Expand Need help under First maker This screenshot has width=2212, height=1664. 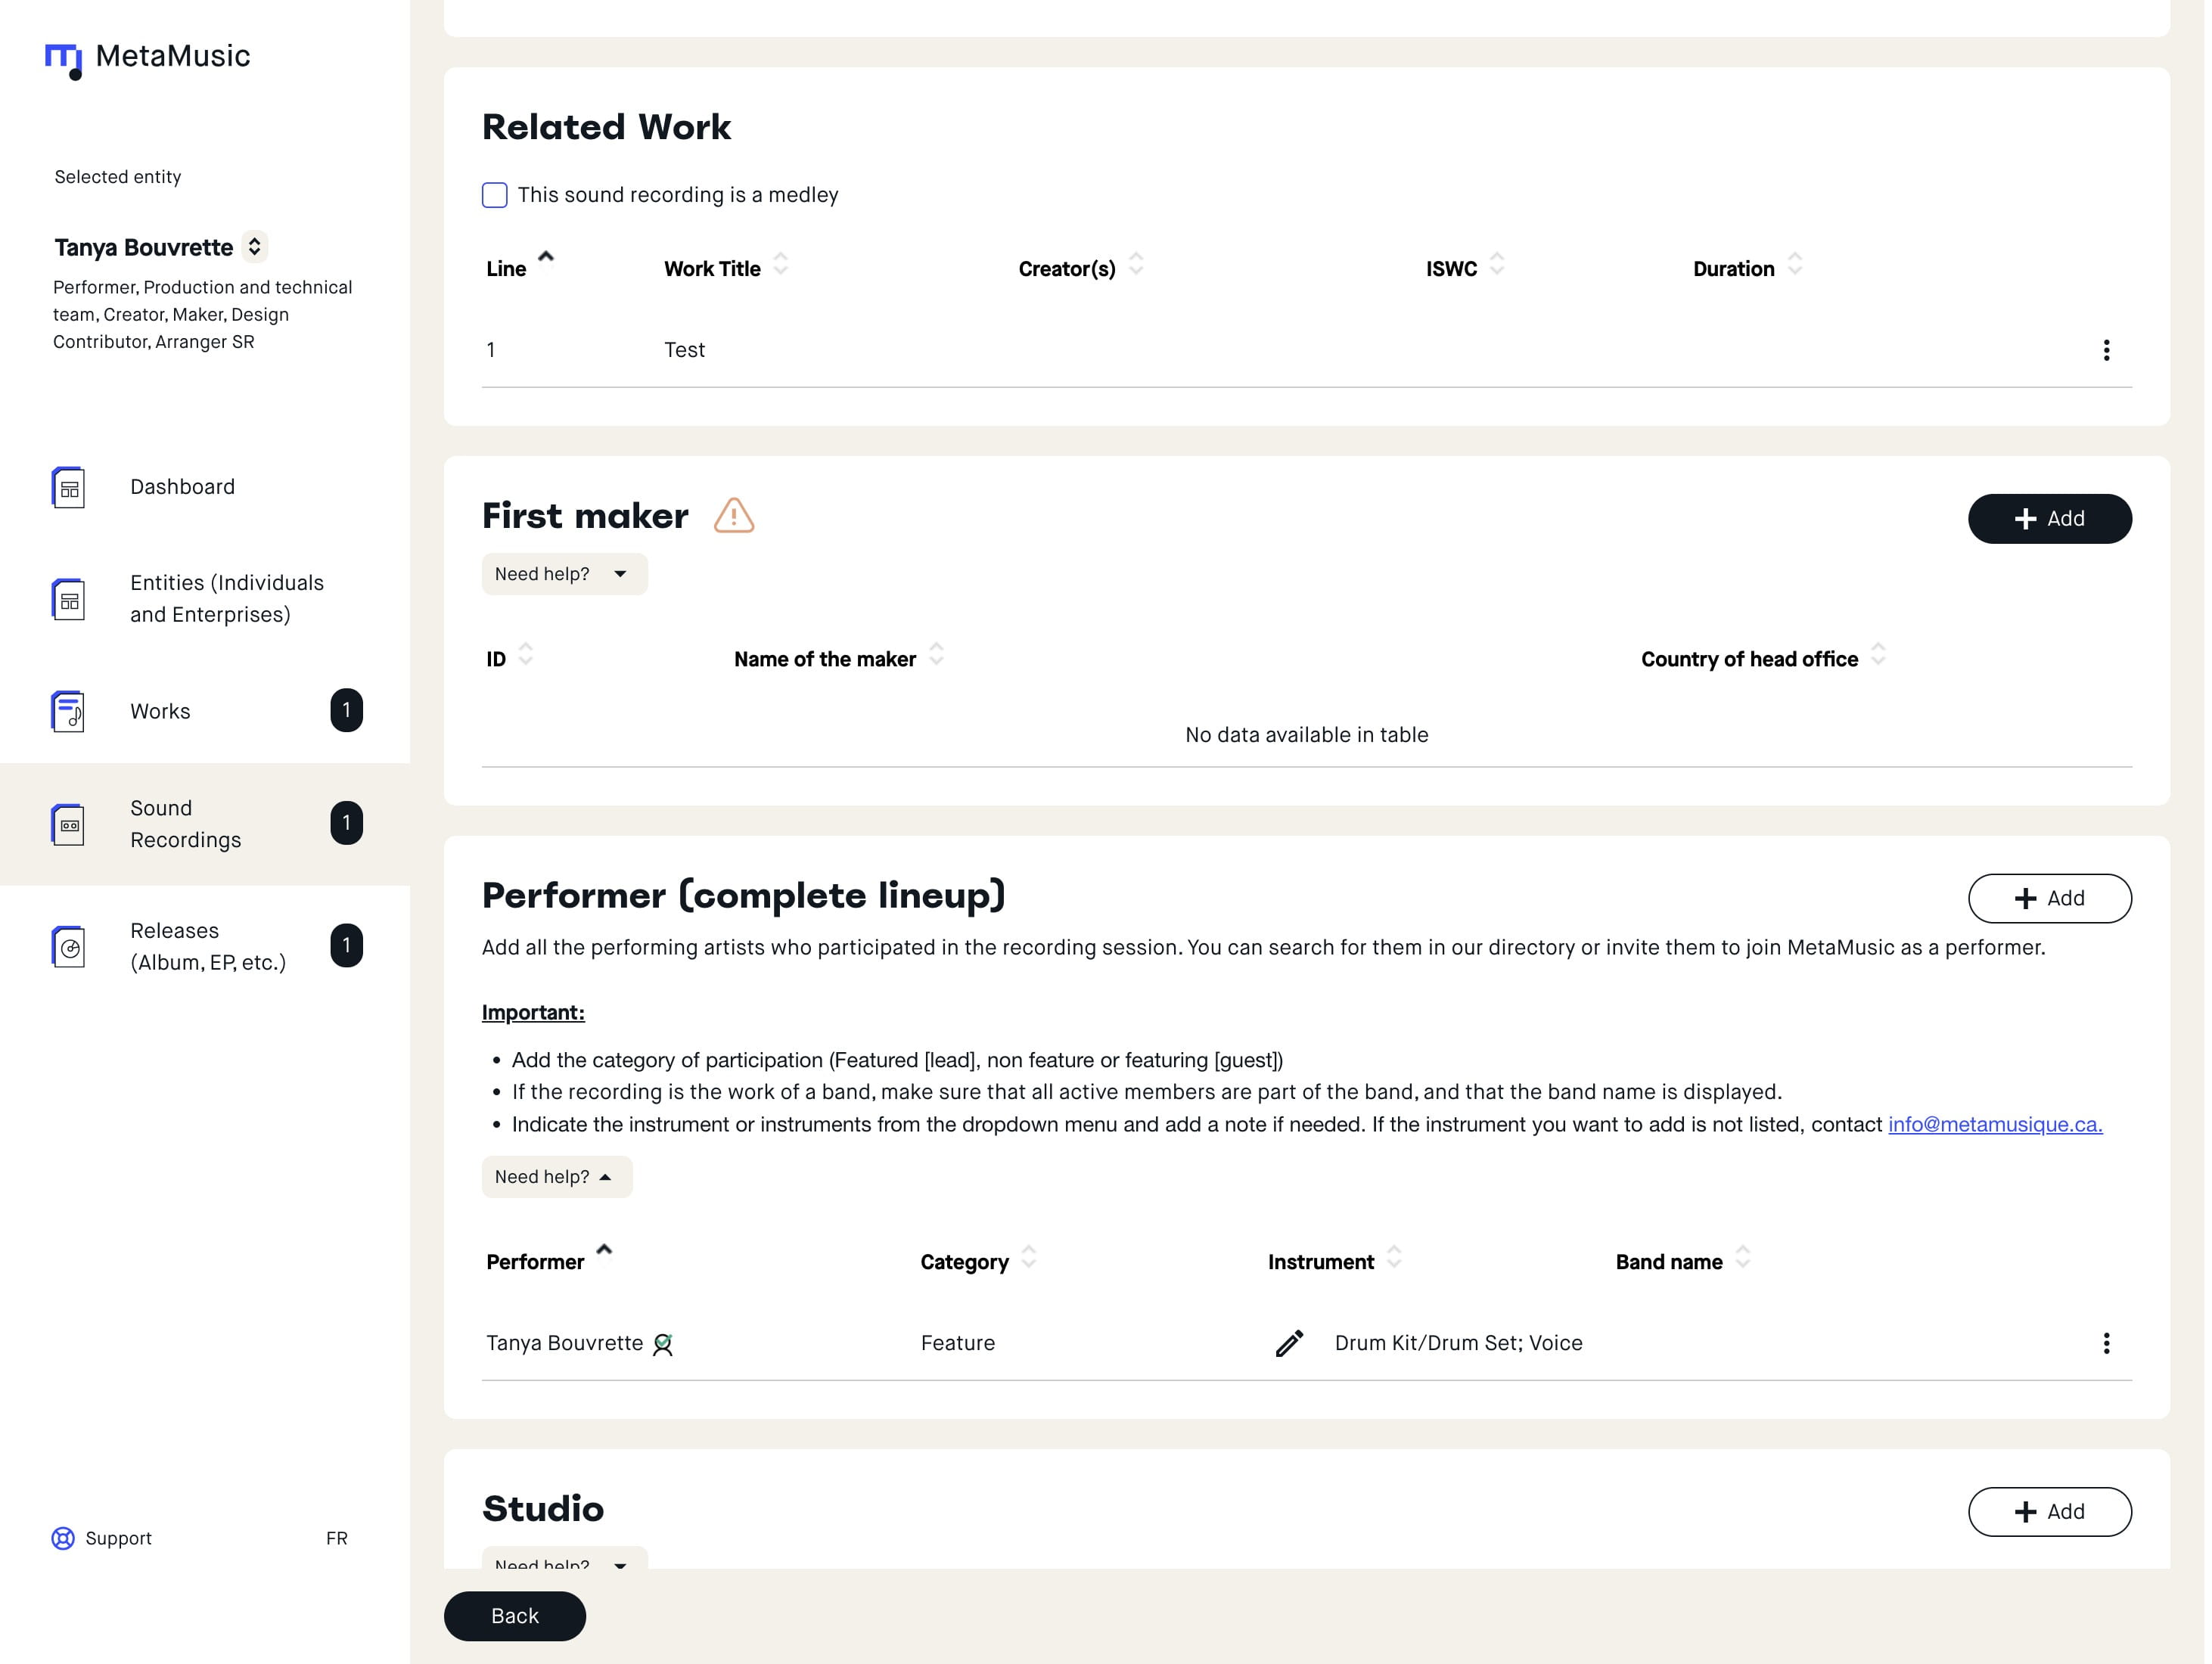(x=563, y=574)
